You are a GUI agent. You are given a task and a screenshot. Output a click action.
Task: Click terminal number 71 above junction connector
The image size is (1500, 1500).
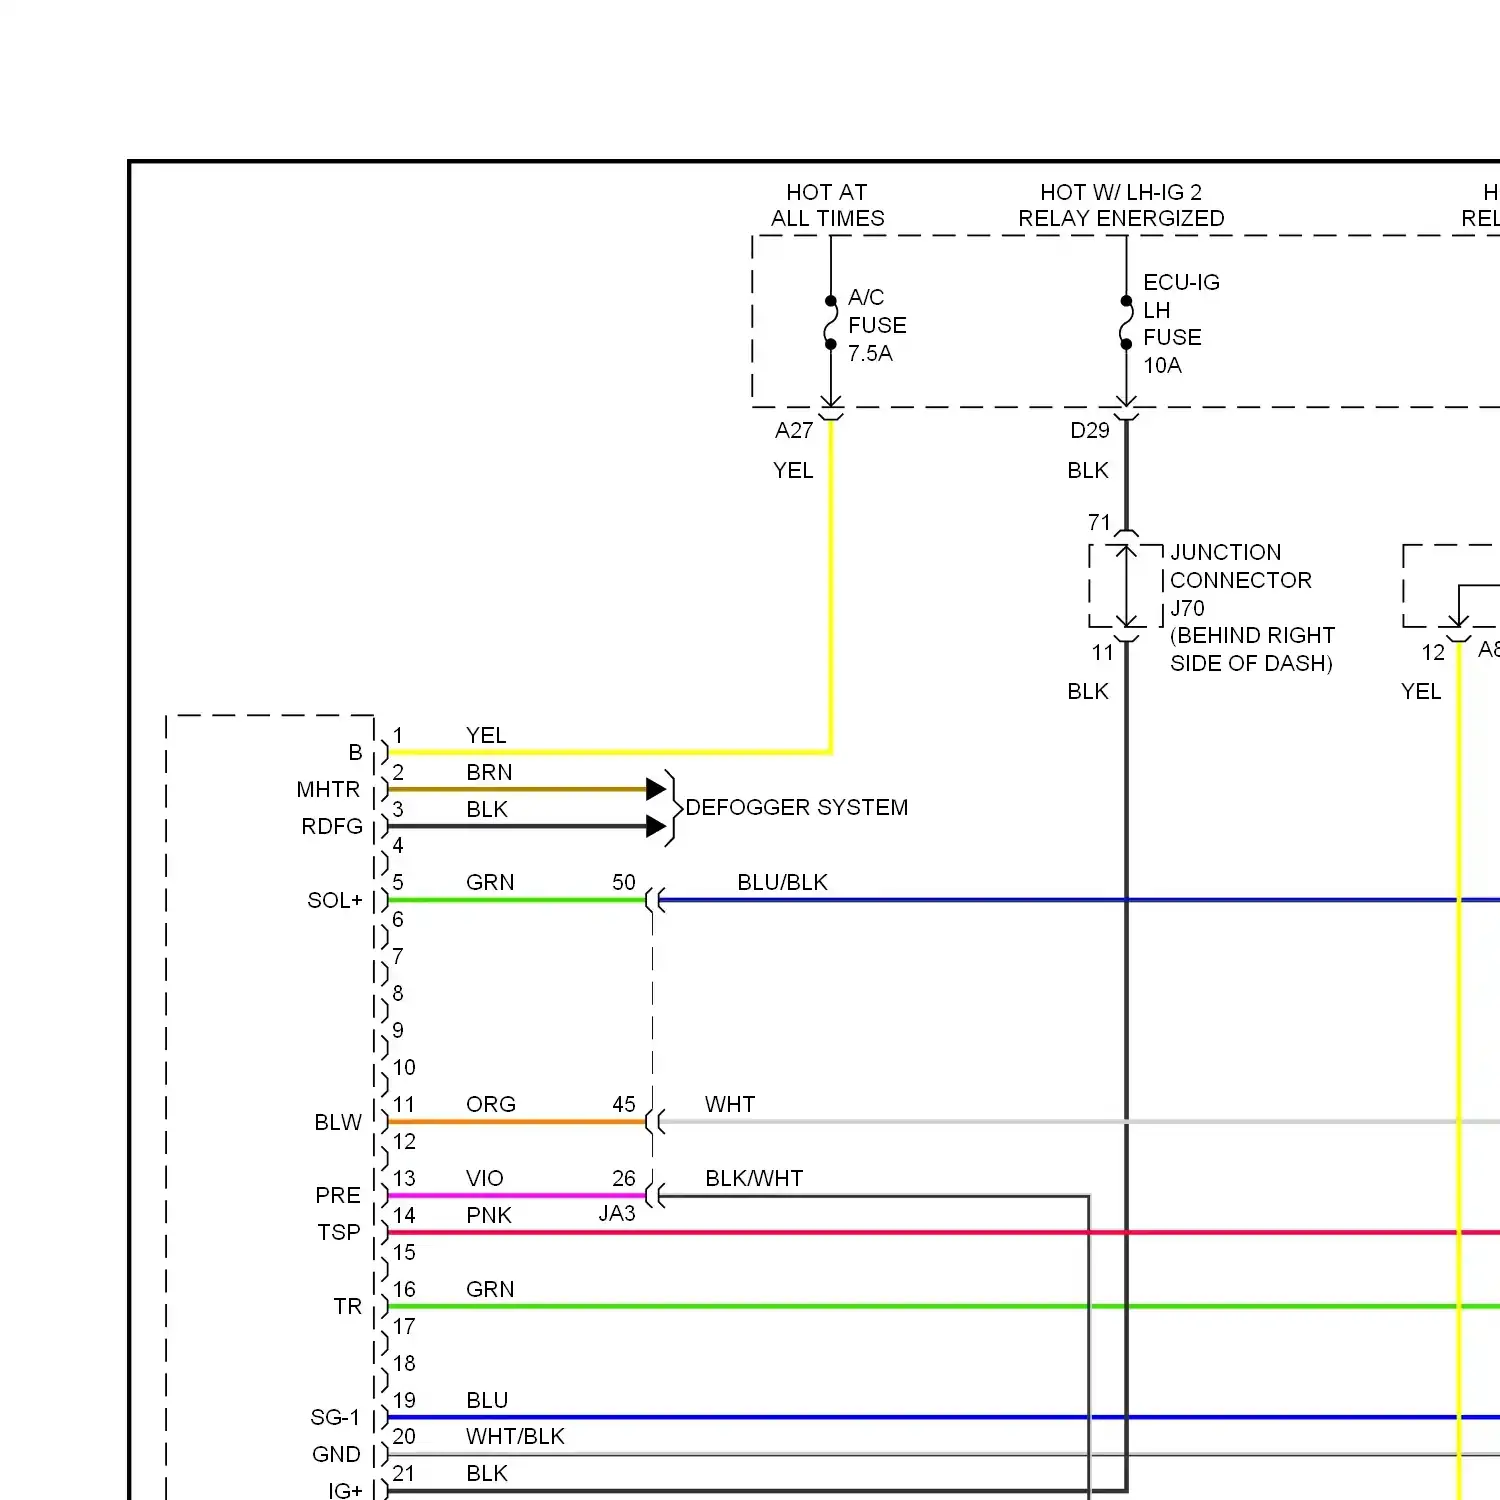coord(1099,522)
